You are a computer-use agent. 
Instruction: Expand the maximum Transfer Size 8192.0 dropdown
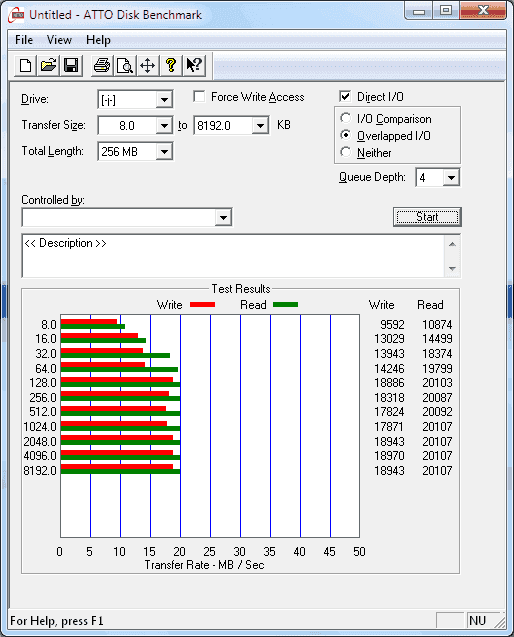260,126
